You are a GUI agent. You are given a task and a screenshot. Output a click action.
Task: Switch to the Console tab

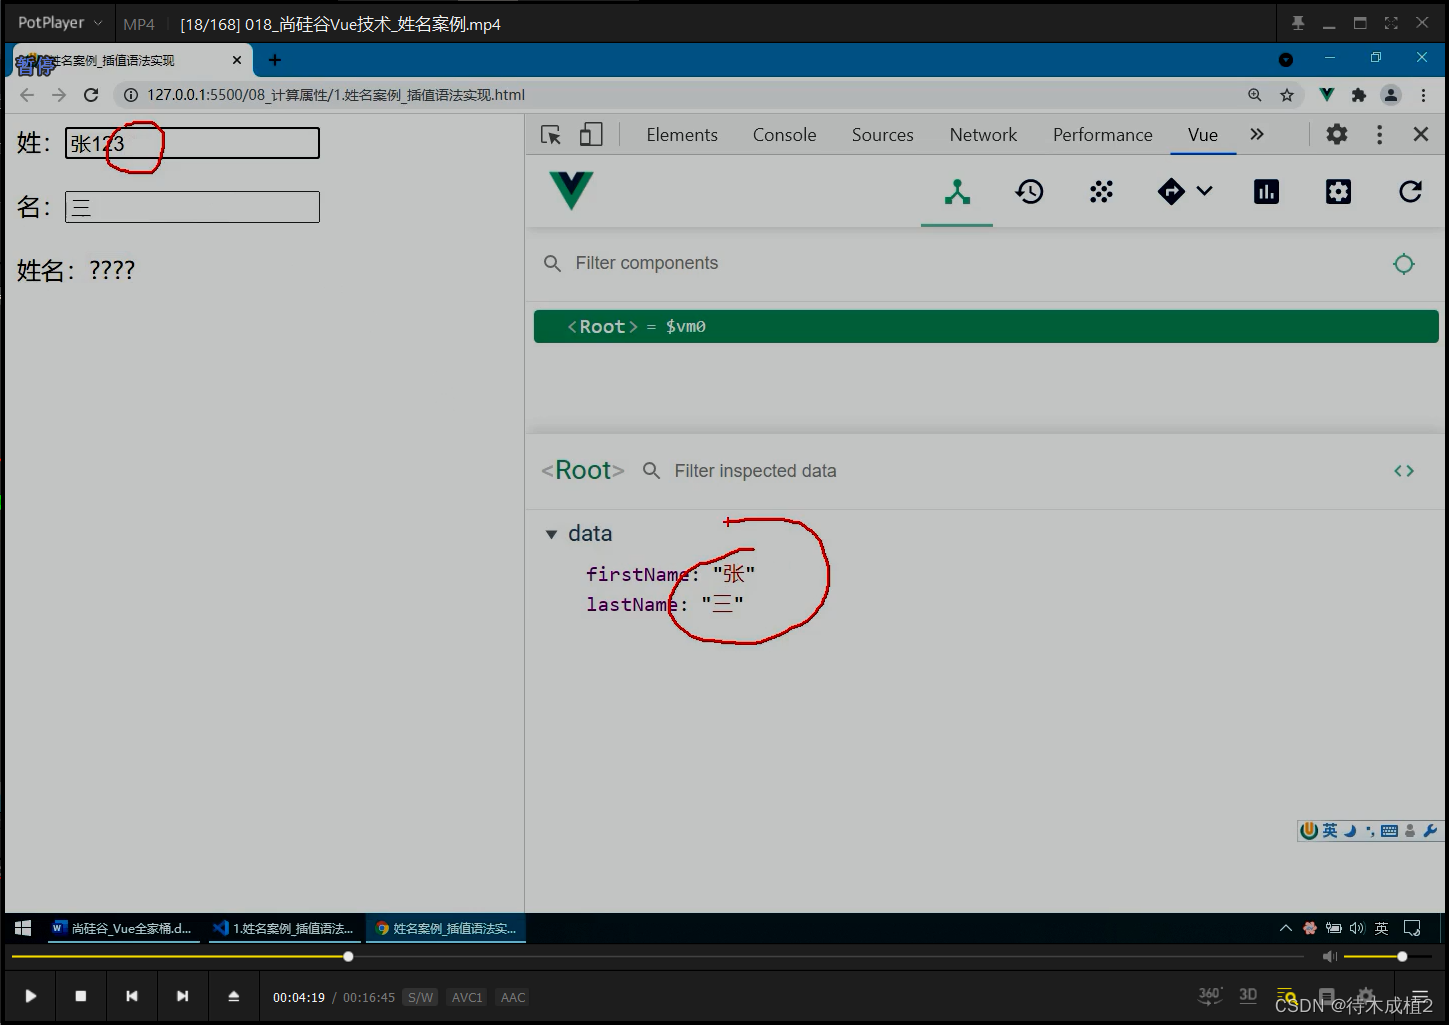click(x=785, y=135)
